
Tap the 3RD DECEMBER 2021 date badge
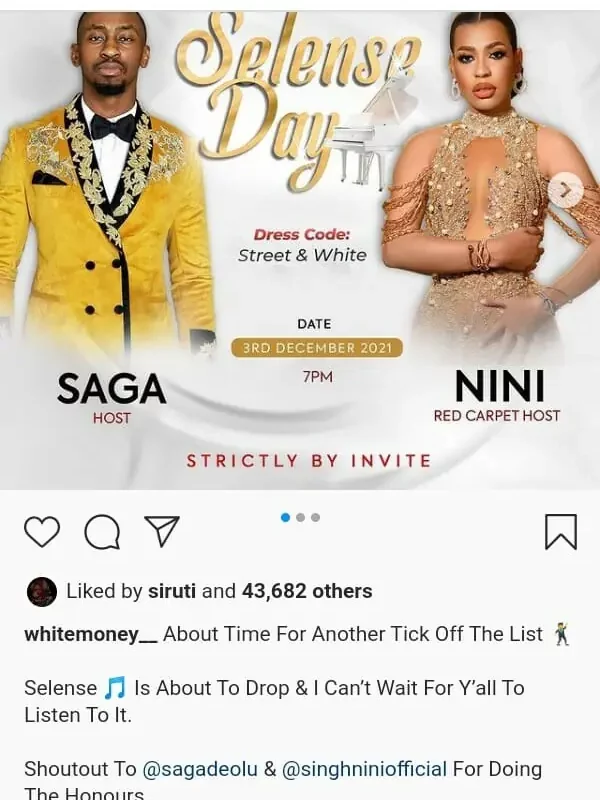click(317, 348)
